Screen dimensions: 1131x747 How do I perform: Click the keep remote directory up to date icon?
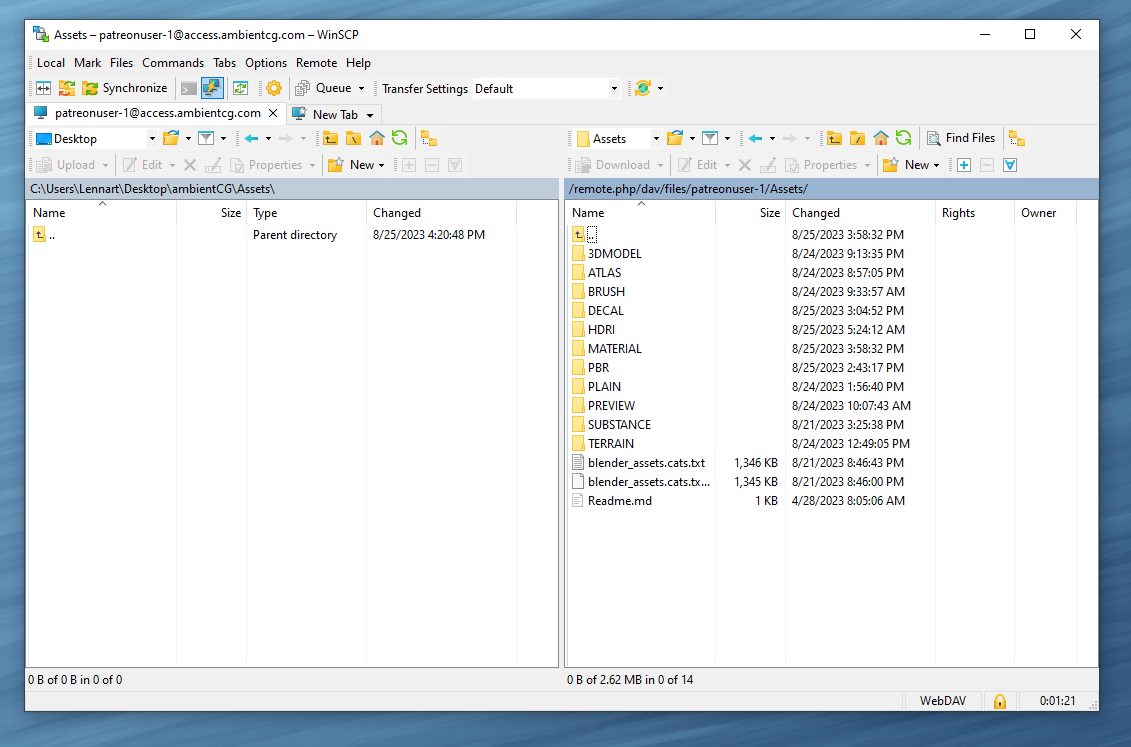pos(240,88)
